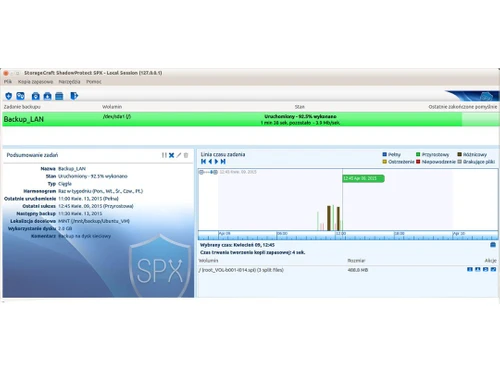
Task: Open the Pomoc menu
Action: (94, 82)
